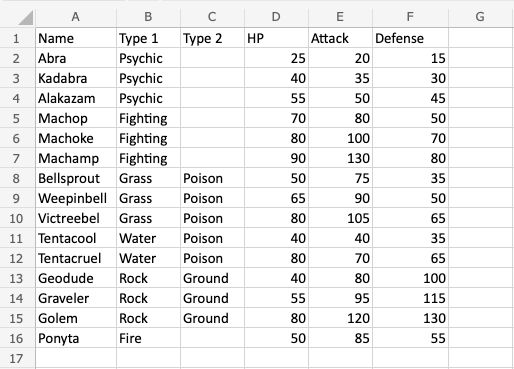The width and height of the screenshot is (514, 369).
Task: Click the Defense header cell
Action: click(x=410, y=38)
